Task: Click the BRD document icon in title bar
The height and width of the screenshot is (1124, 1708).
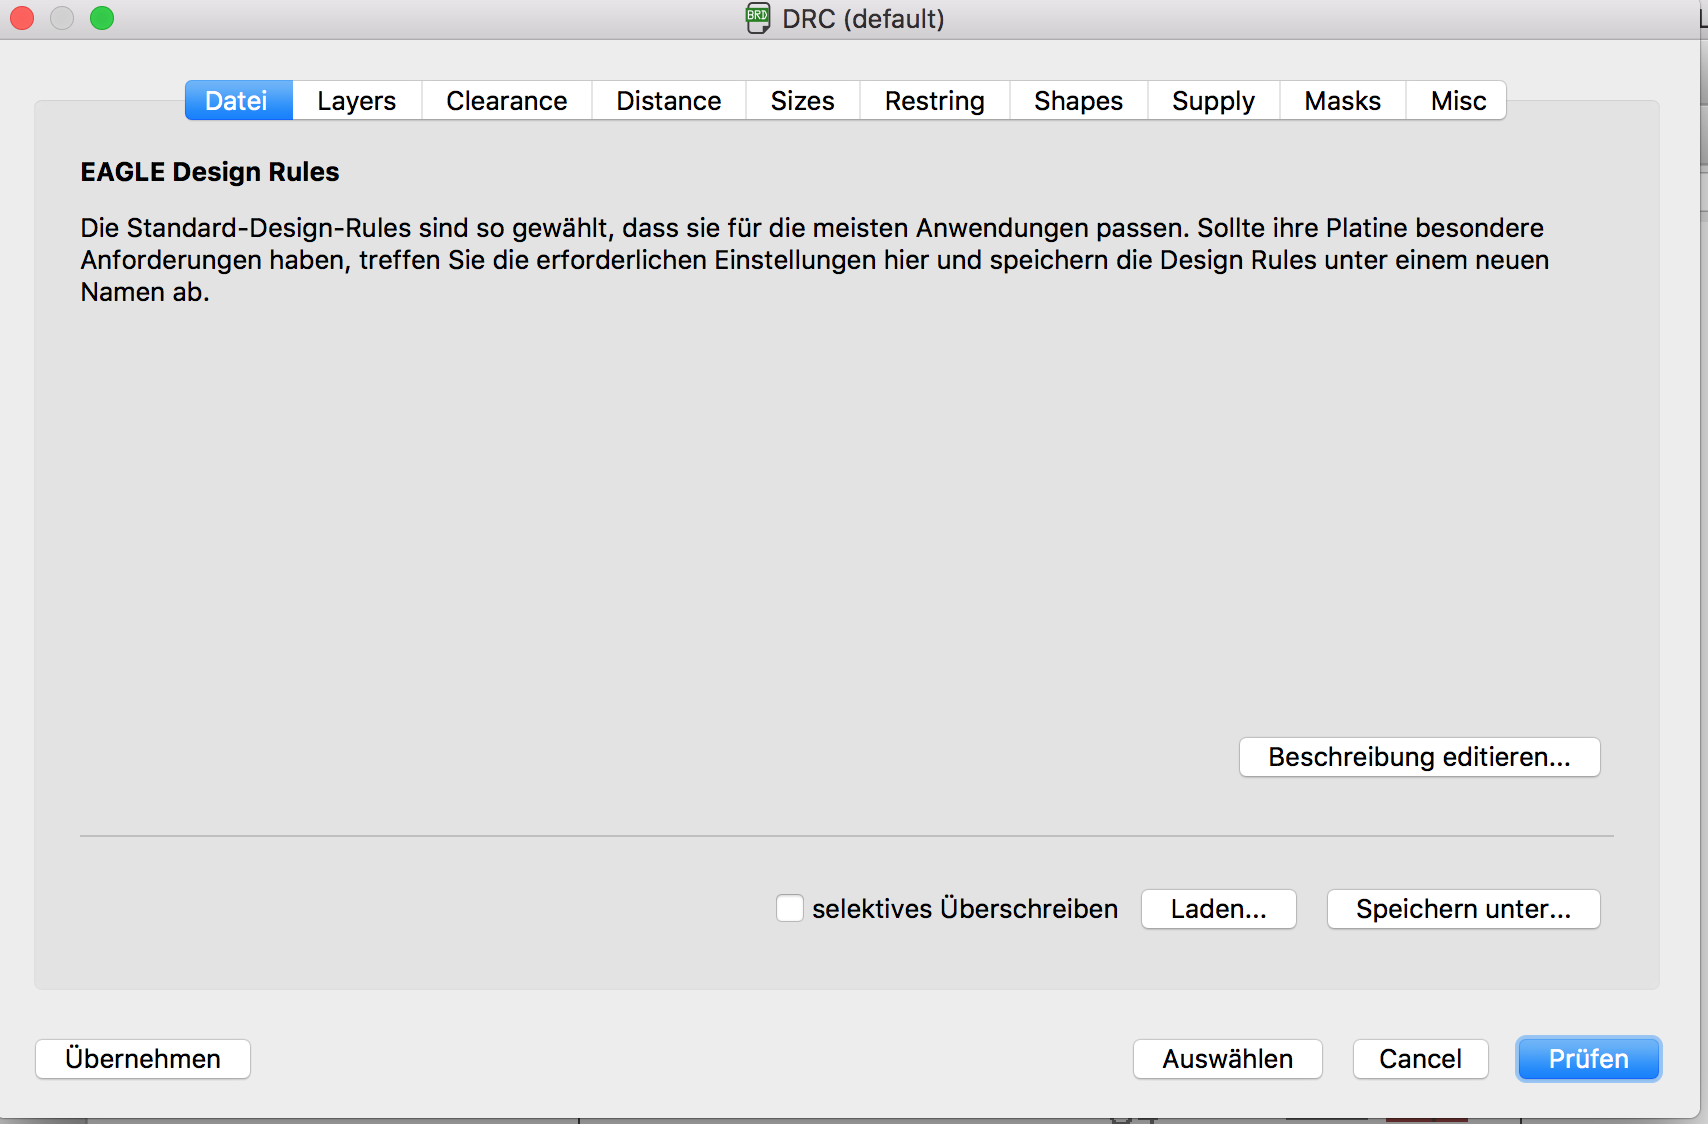Action: click(758, 18)
